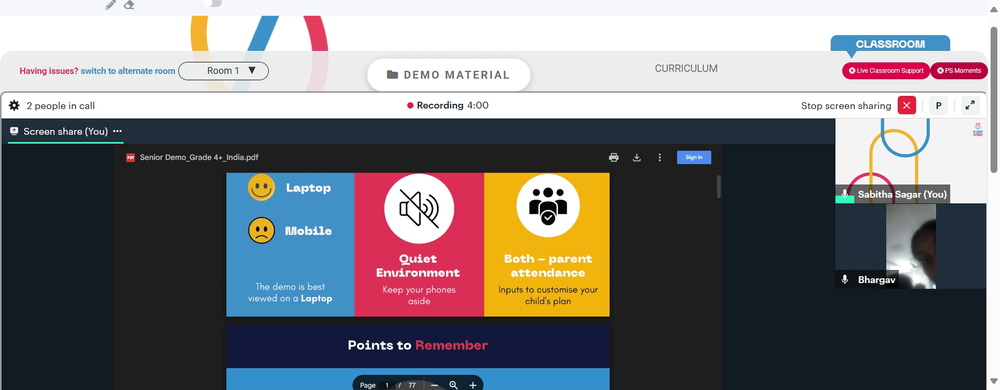This screenshot has height=390, width=1000.
Task: Toggle Sabitha Sagar's microphone icon
Action: [x=845, y=194]
